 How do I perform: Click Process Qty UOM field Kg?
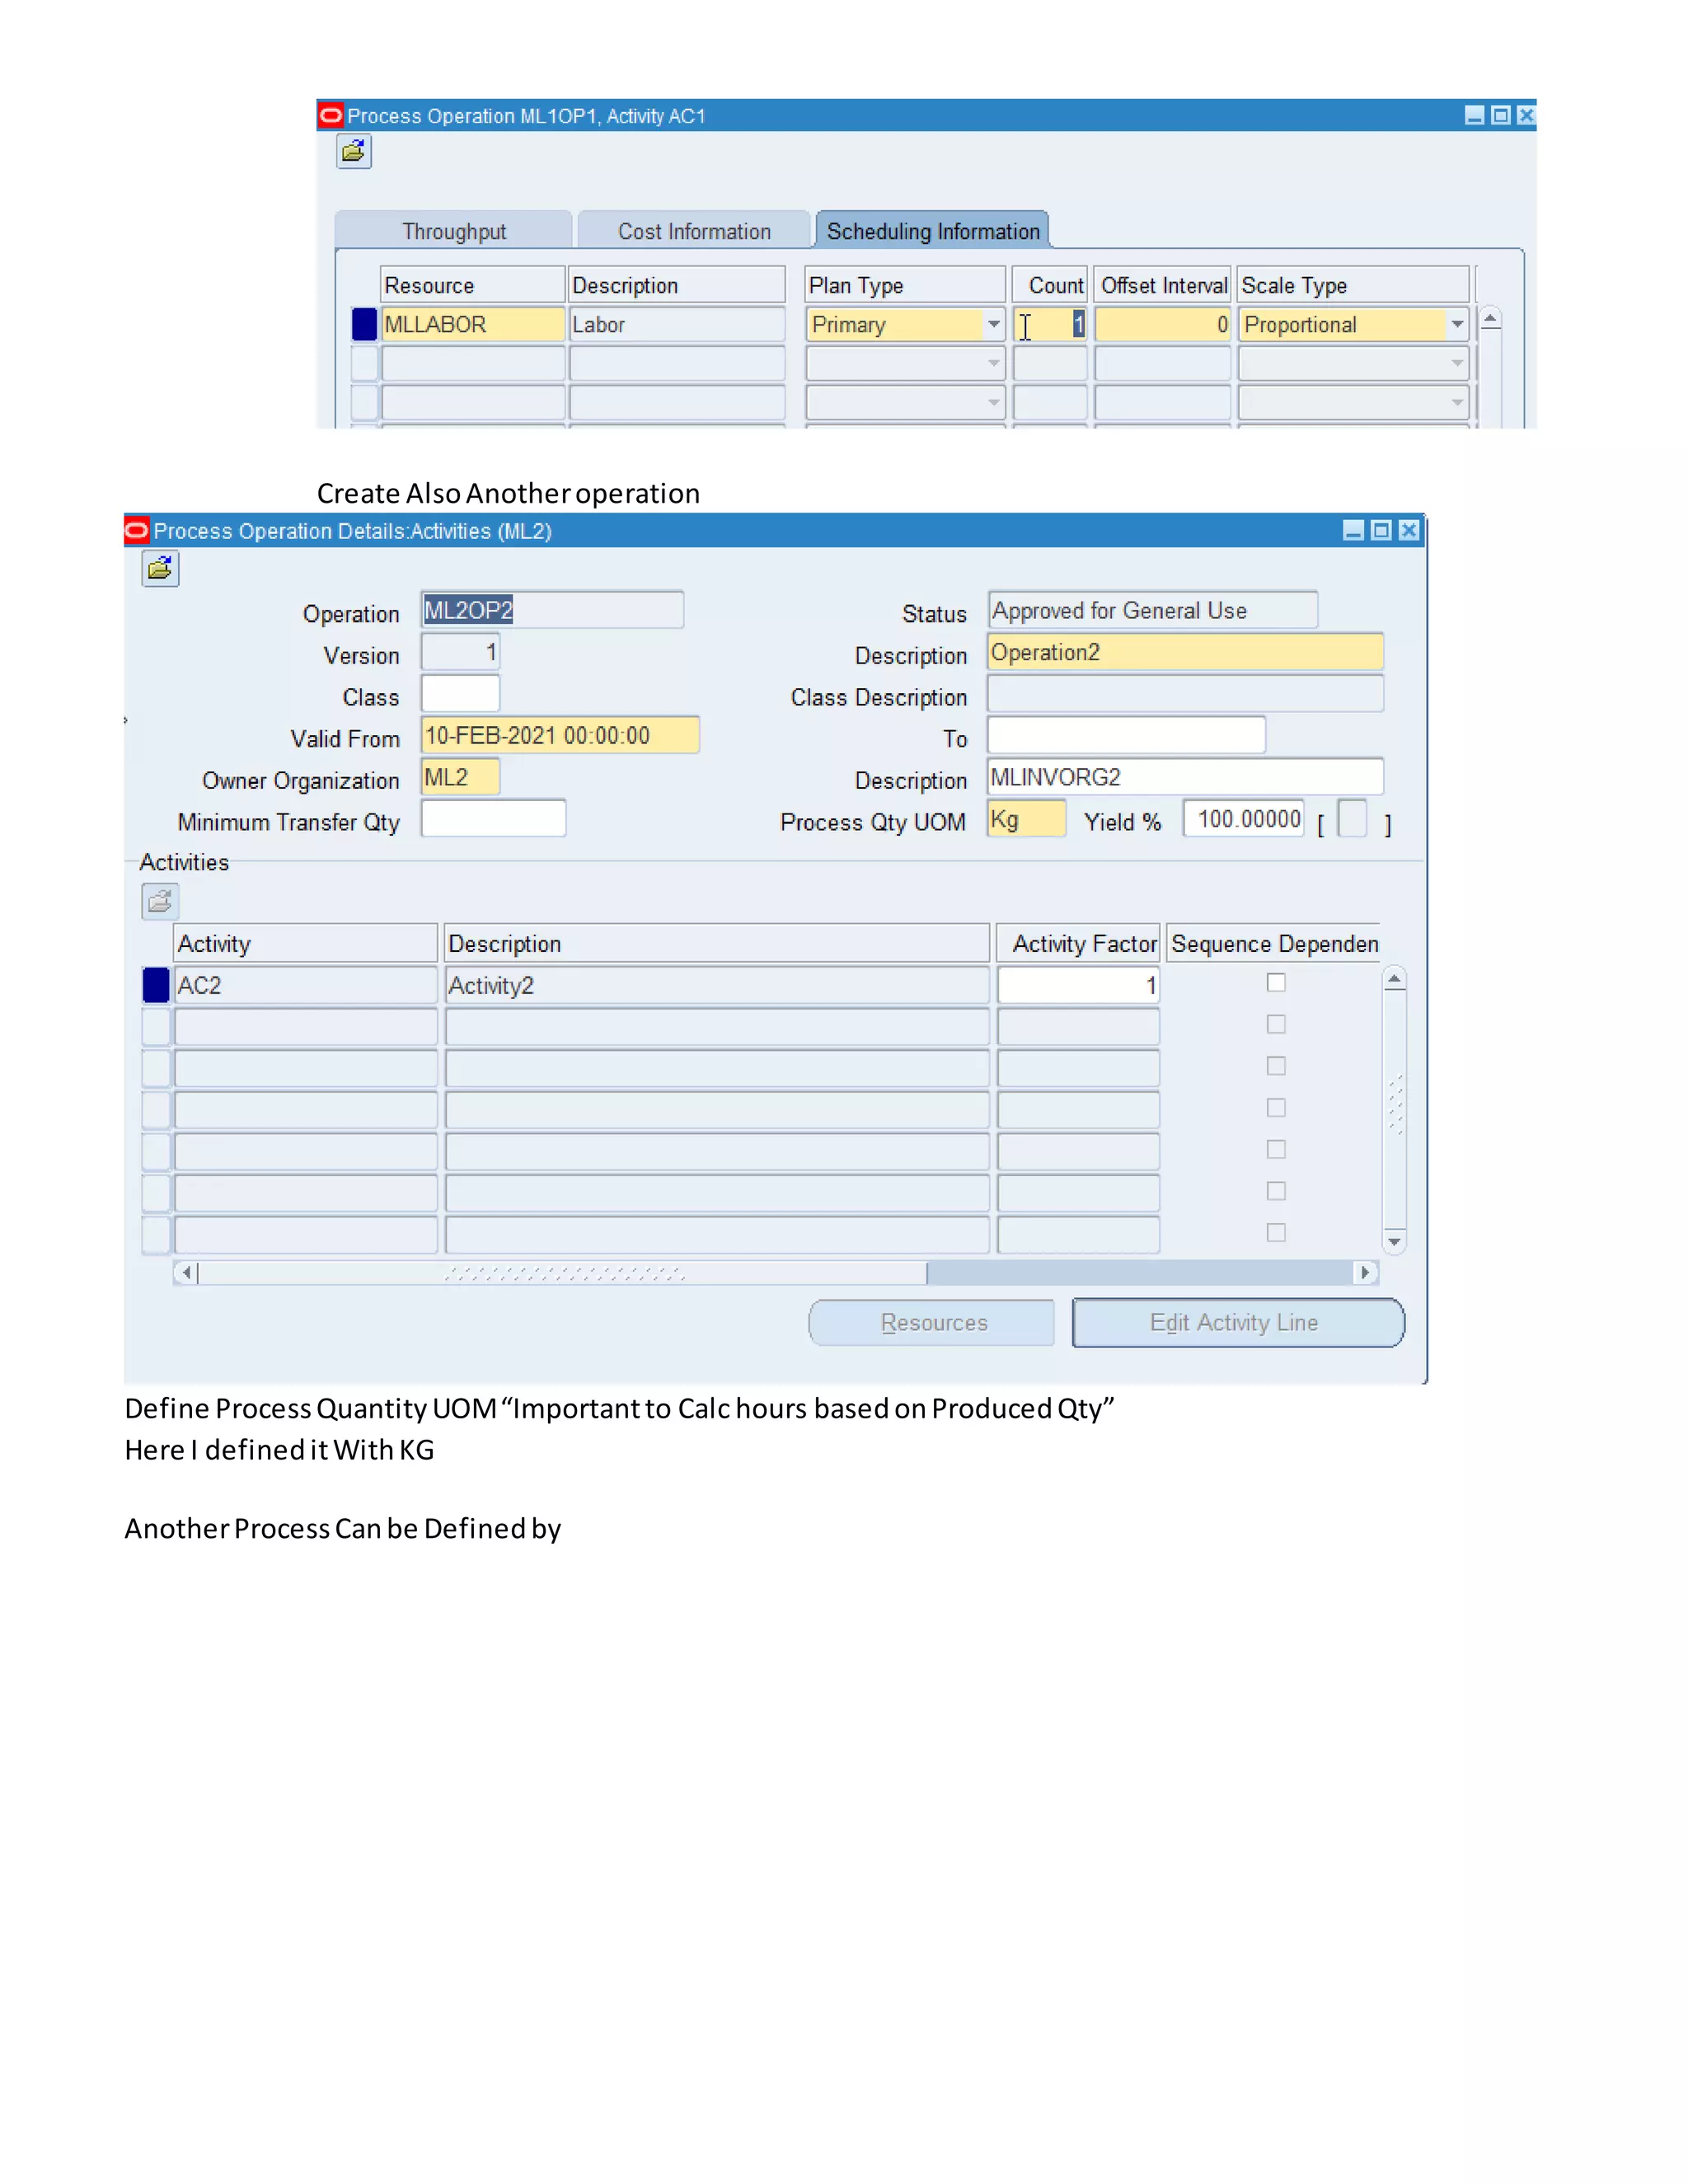click(x=1026, y=819)
